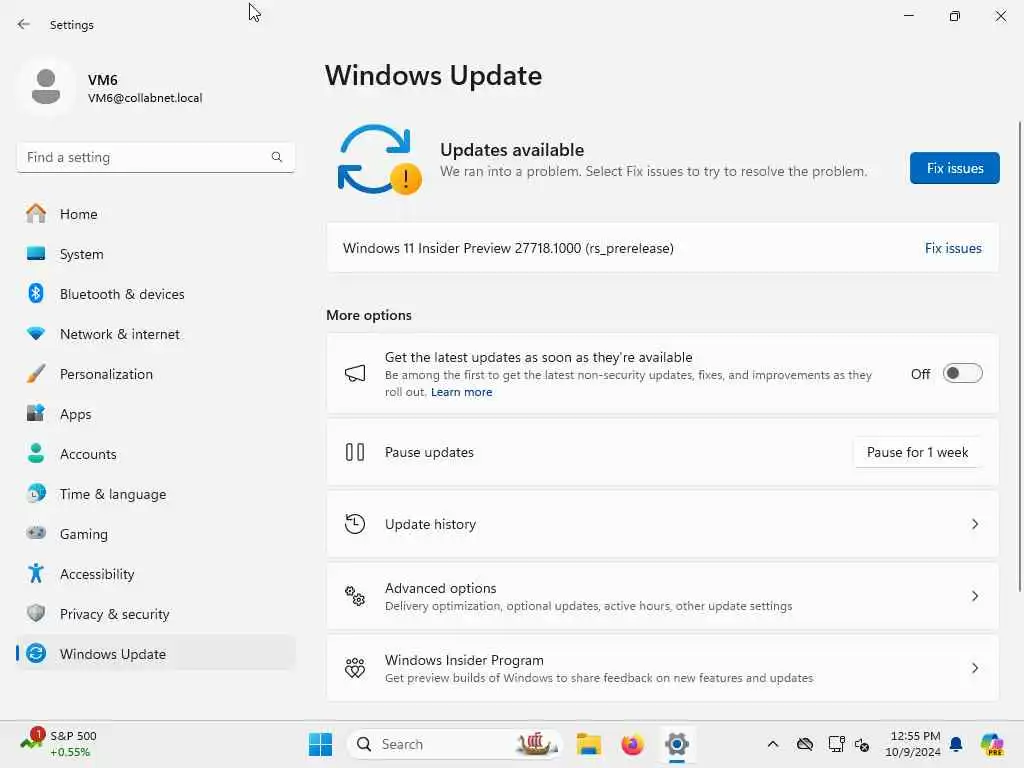This screenshot has width=1024, height=768.
Task: Click the Advanced options gears icon
Action: coord(355,596)
